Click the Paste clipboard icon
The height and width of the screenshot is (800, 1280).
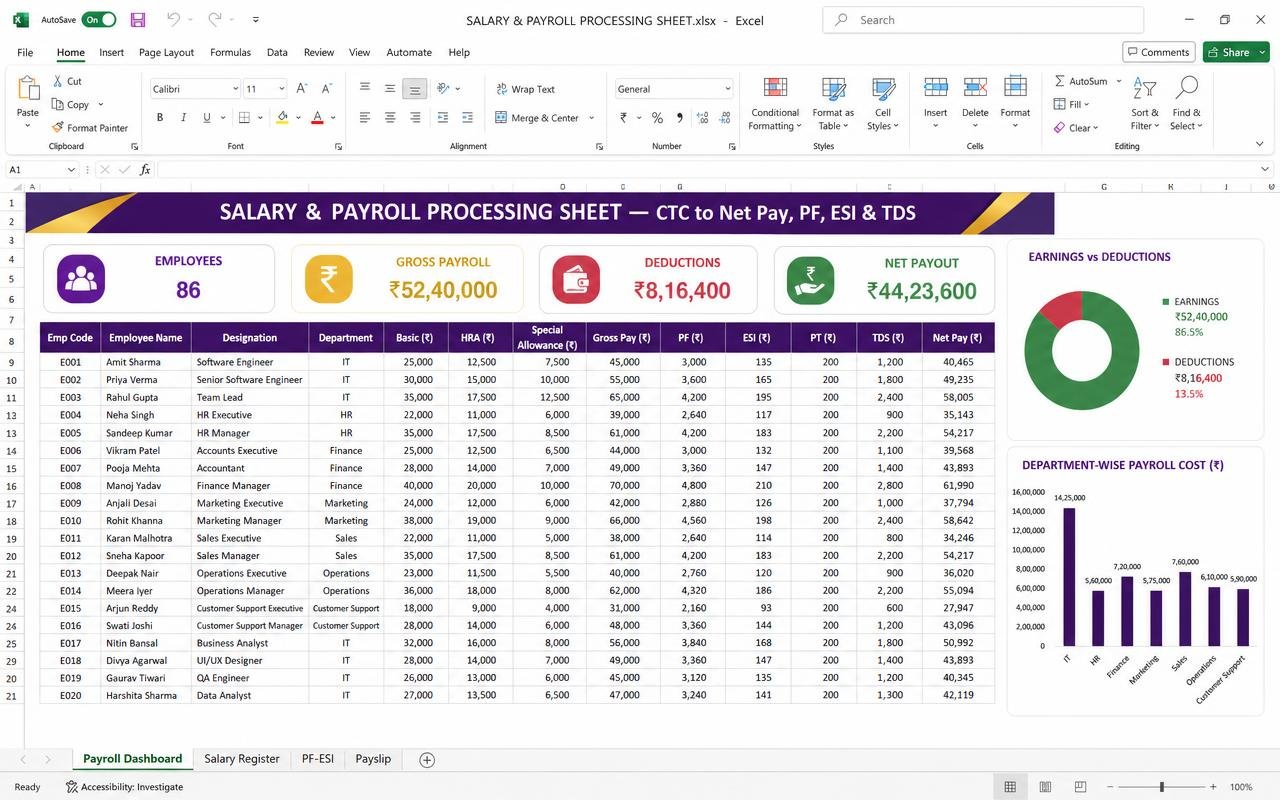[x=28, y=90]
